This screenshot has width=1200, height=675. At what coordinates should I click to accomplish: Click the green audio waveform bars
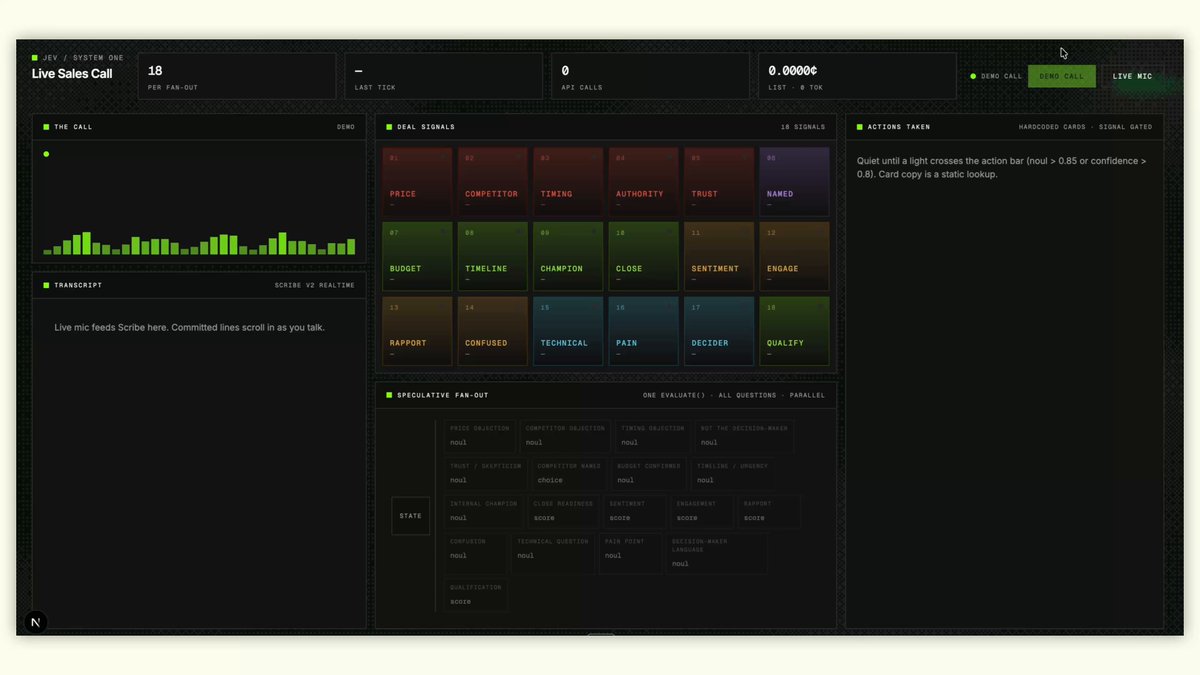199,243
